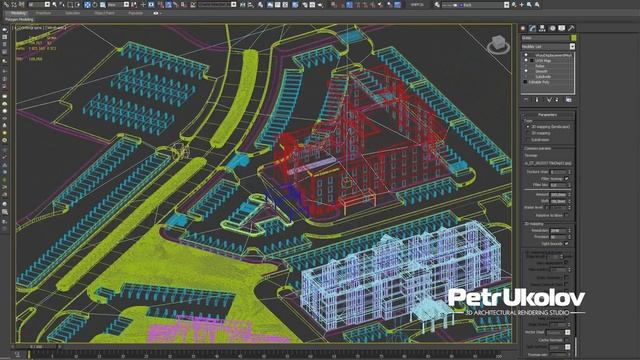Toggle Tight bounds checkbox

(567, 244)
